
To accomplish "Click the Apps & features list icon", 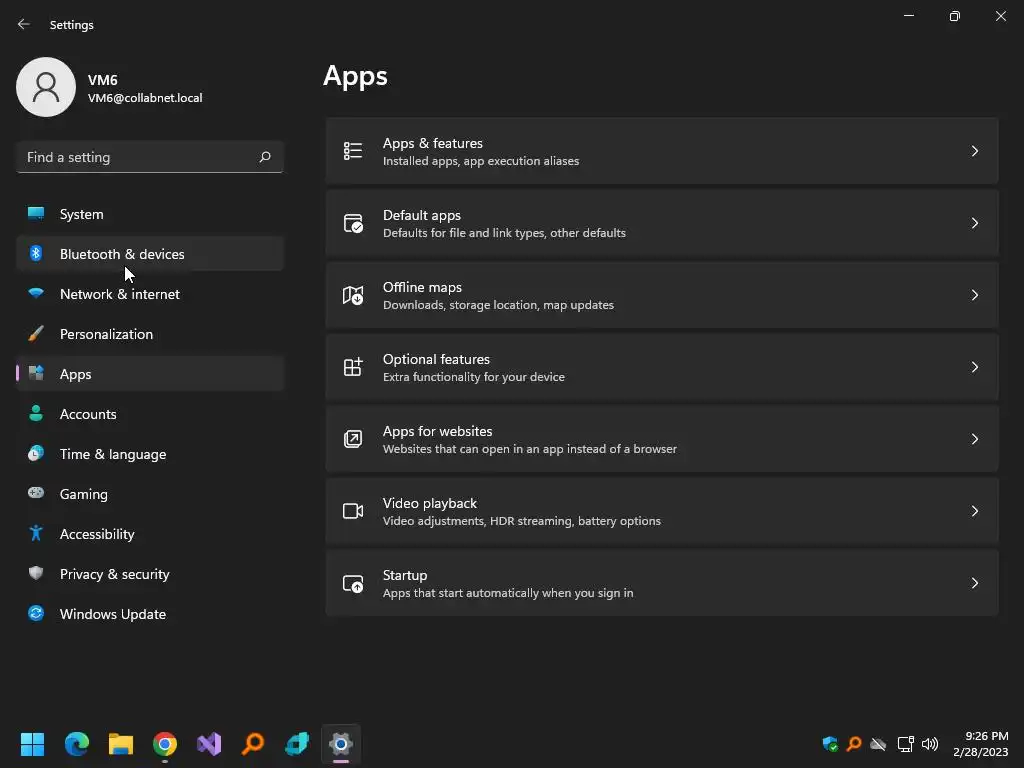I will point(353,151).
